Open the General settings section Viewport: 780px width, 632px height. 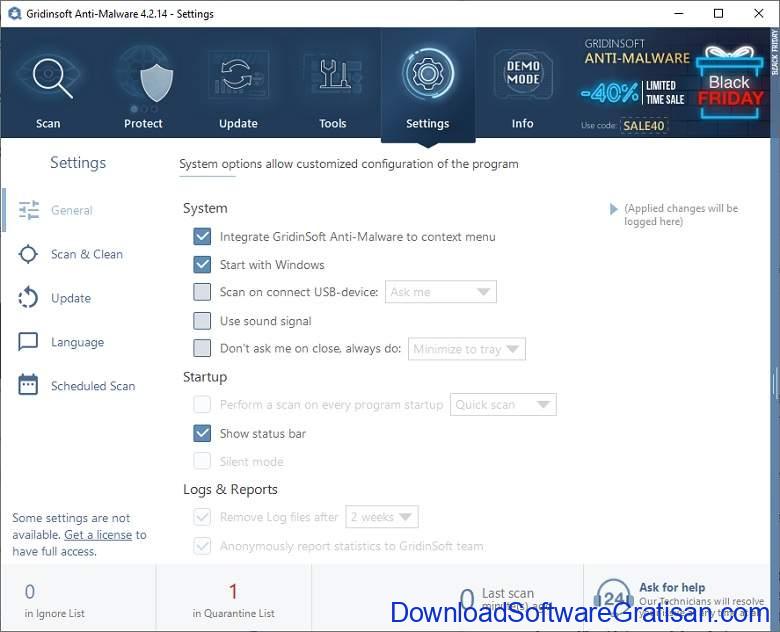(72, 210)
